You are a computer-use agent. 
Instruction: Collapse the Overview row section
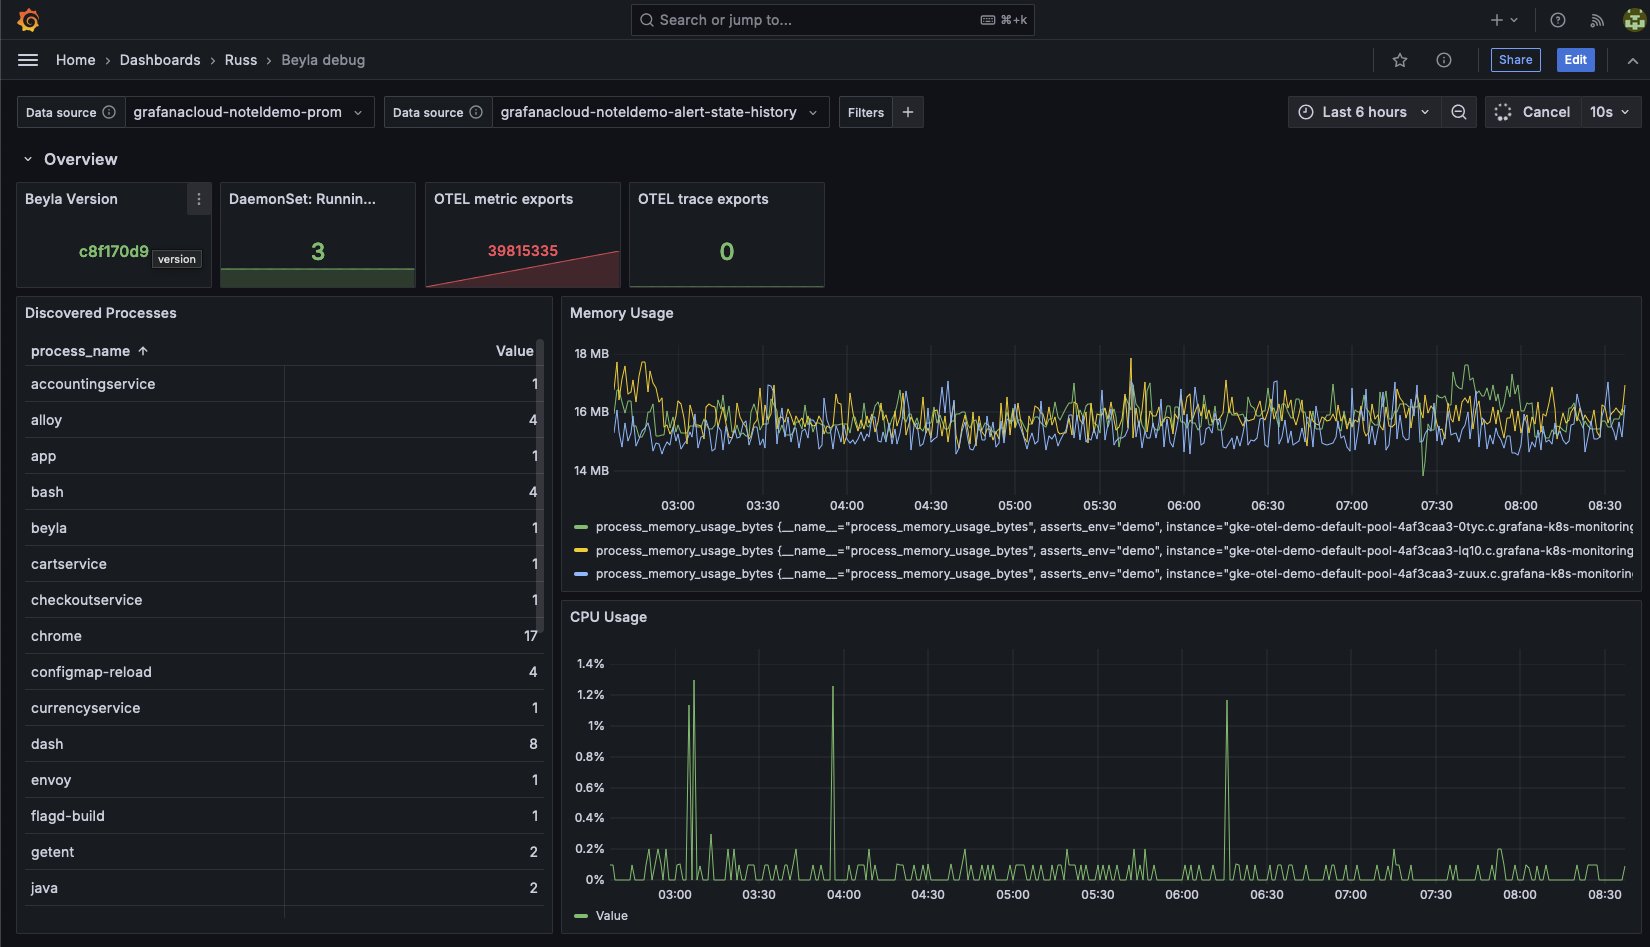28,159
